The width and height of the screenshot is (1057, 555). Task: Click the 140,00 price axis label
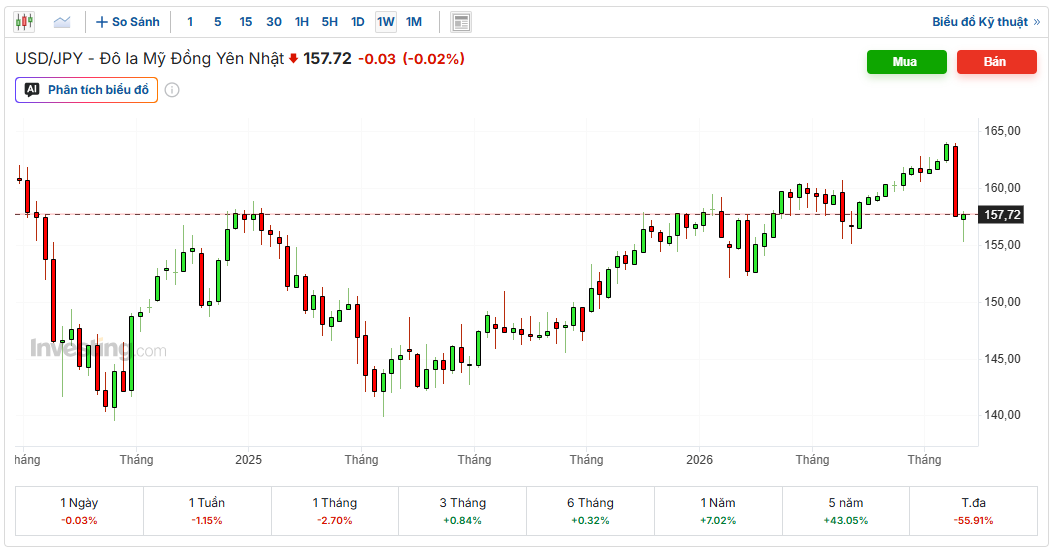(1002, 415)
